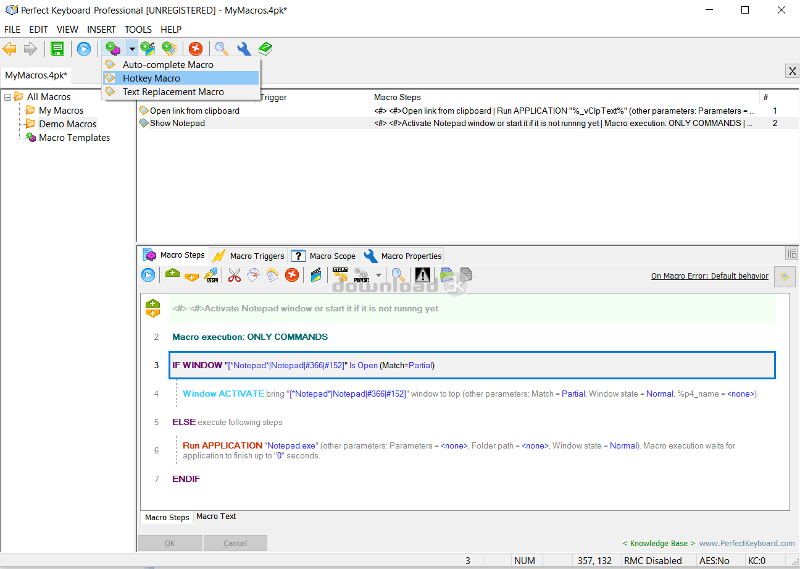Open 'On Macro Error: Default behavior' link

(709, 276)
